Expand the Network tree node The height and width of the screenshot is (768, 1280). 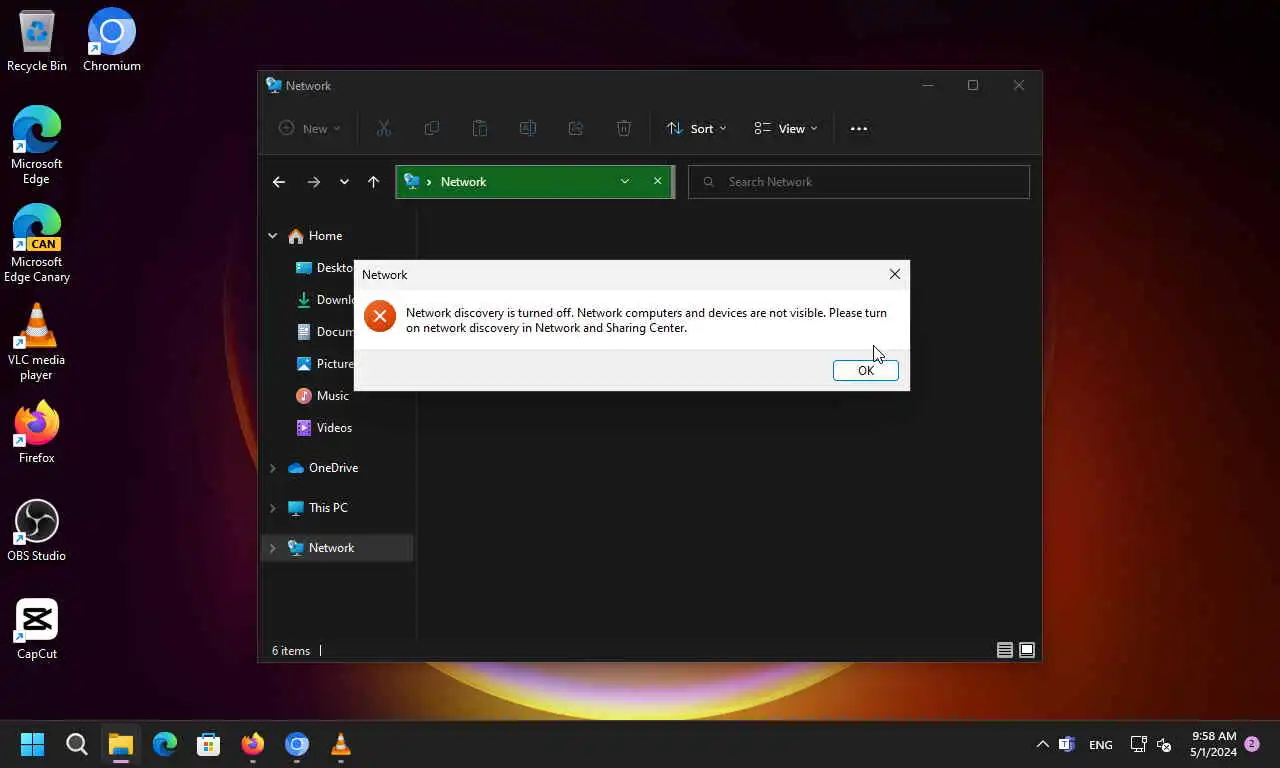[x=272, y=548]
